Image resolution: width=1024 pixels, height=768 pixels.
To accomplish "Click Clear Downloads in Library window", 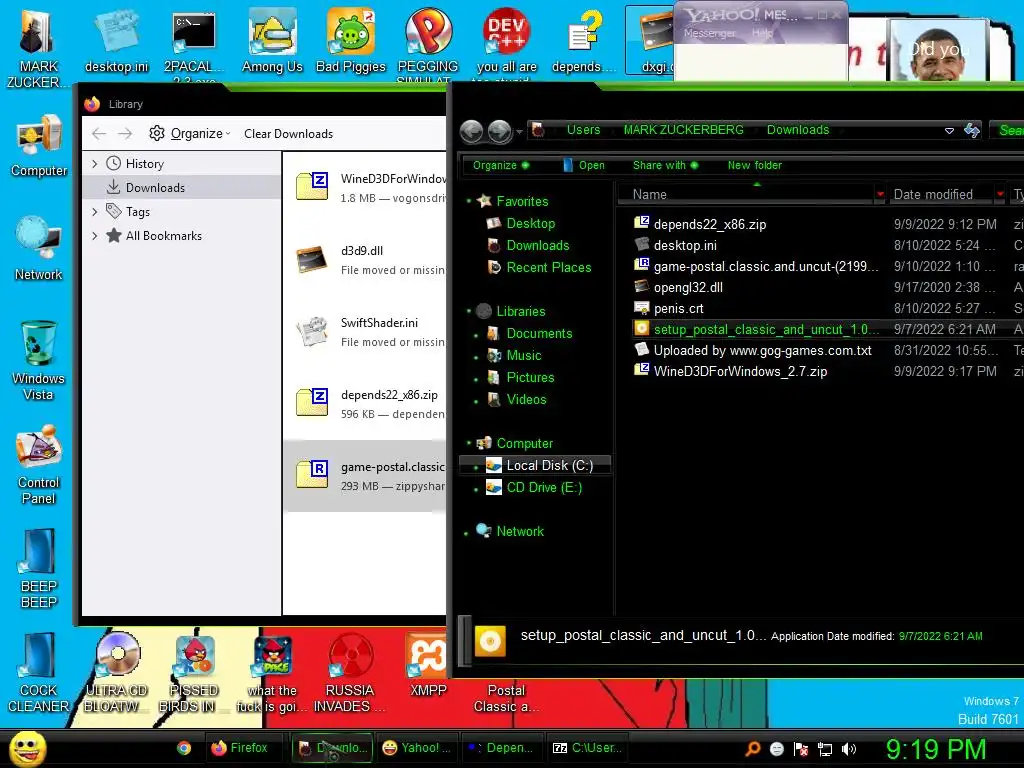I will tap(289, 133).
